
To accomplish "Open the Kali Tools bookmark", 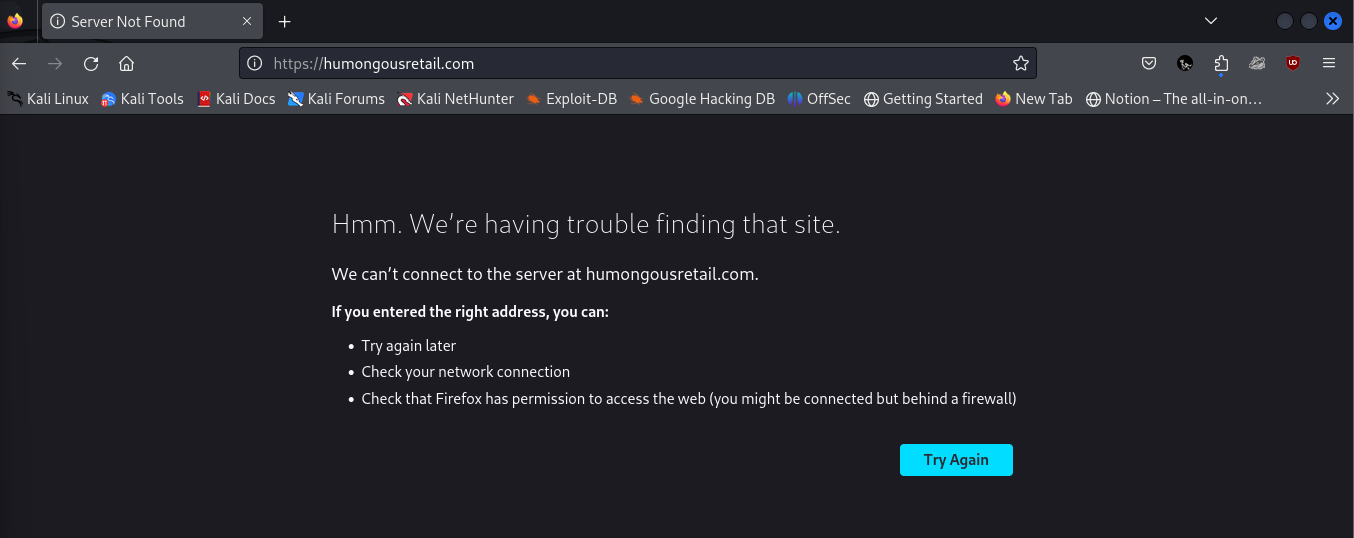I will (x=142, y=99).
